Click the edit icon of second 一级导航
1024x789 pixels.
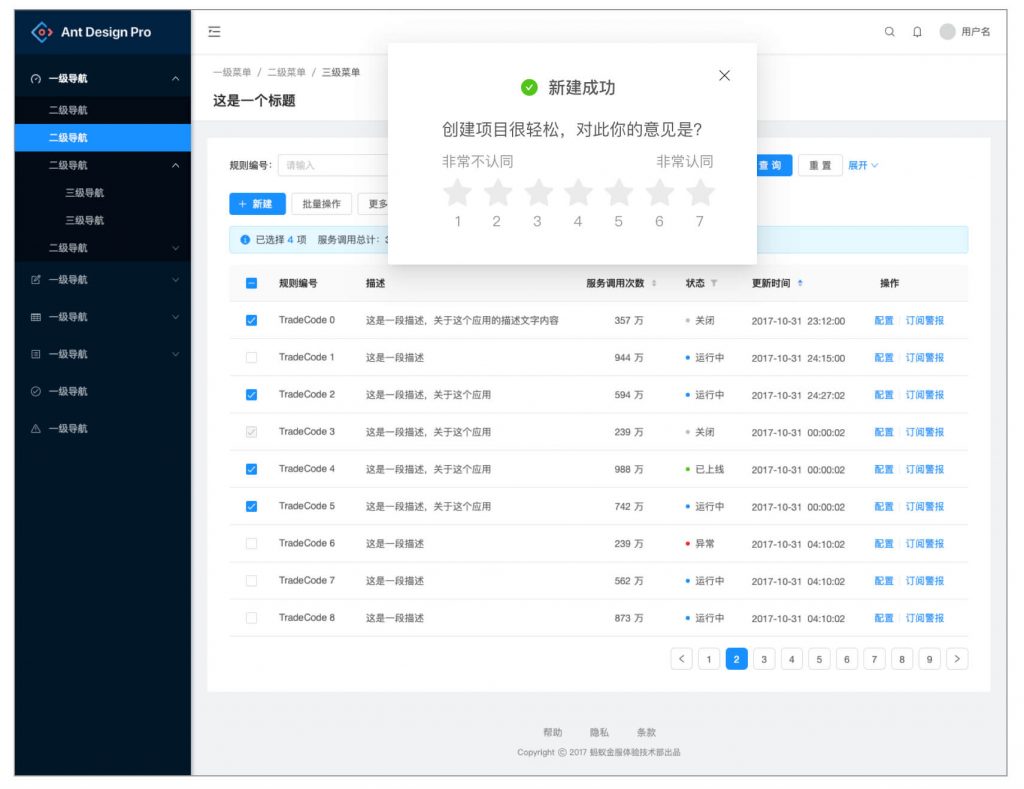coord(36,280)
